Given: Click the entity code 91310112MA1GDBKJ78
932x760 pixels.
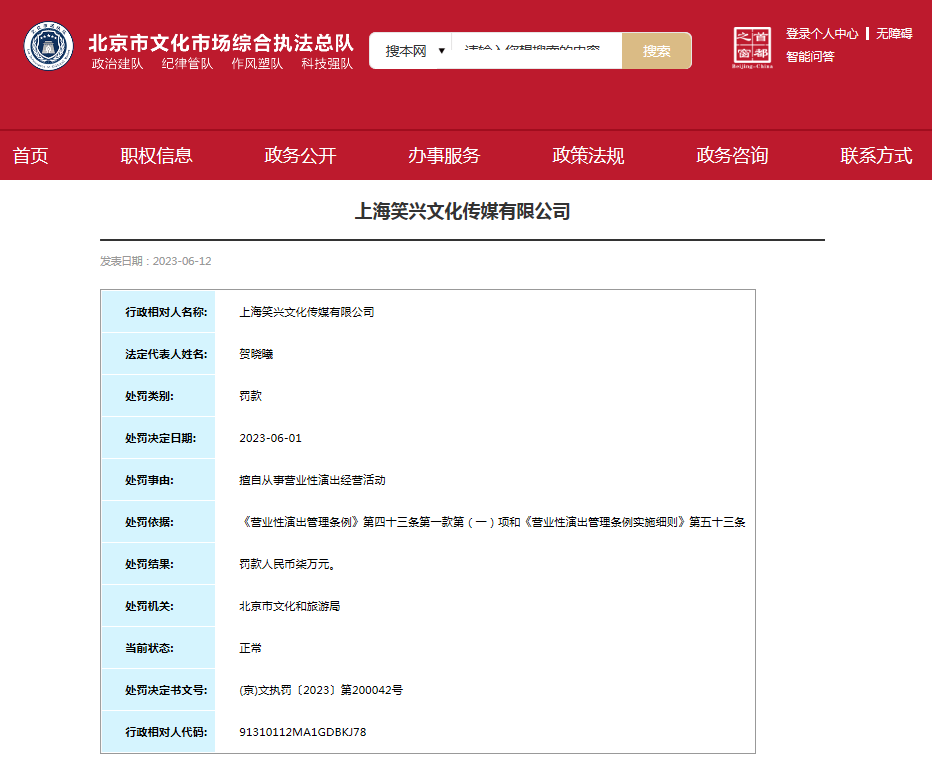Looking at the screenshot, I should (303, 732).
